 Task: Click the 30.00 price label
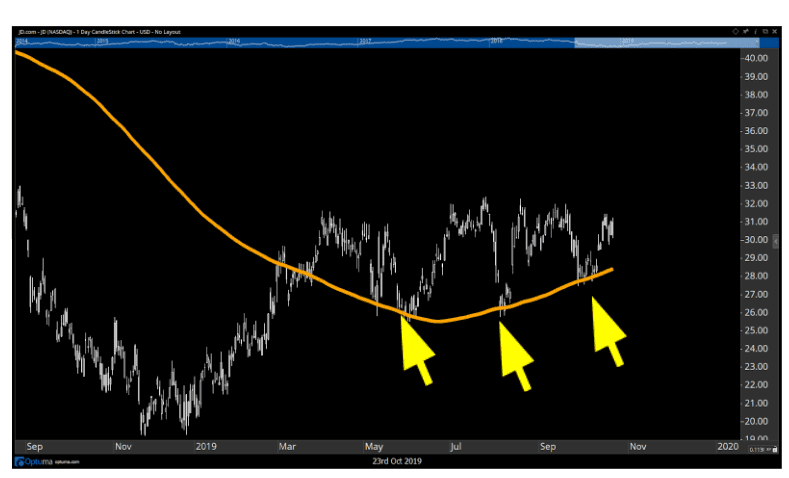click(756, 240)
